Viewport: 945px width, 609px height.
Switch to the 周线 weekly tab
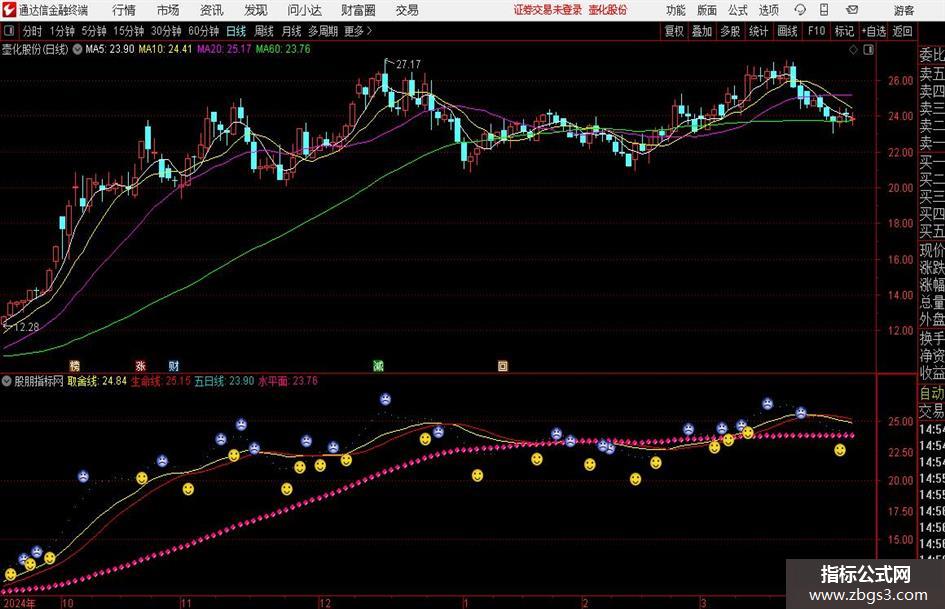click(x=263, y=31)
